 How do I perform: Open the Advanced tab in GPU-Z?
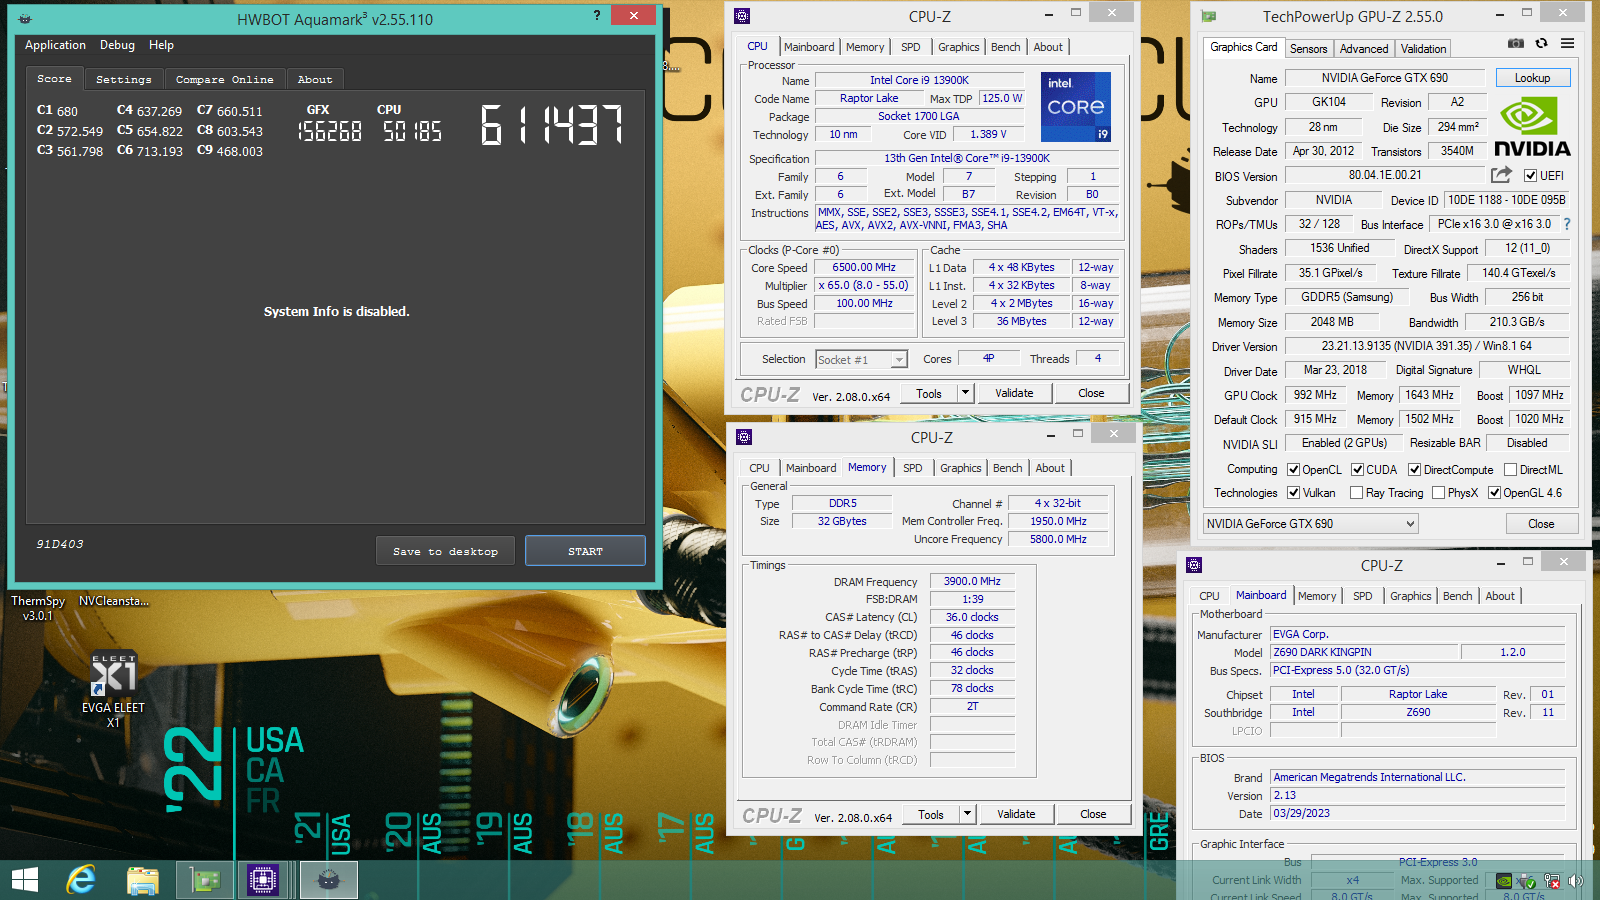pos(1364,49)
